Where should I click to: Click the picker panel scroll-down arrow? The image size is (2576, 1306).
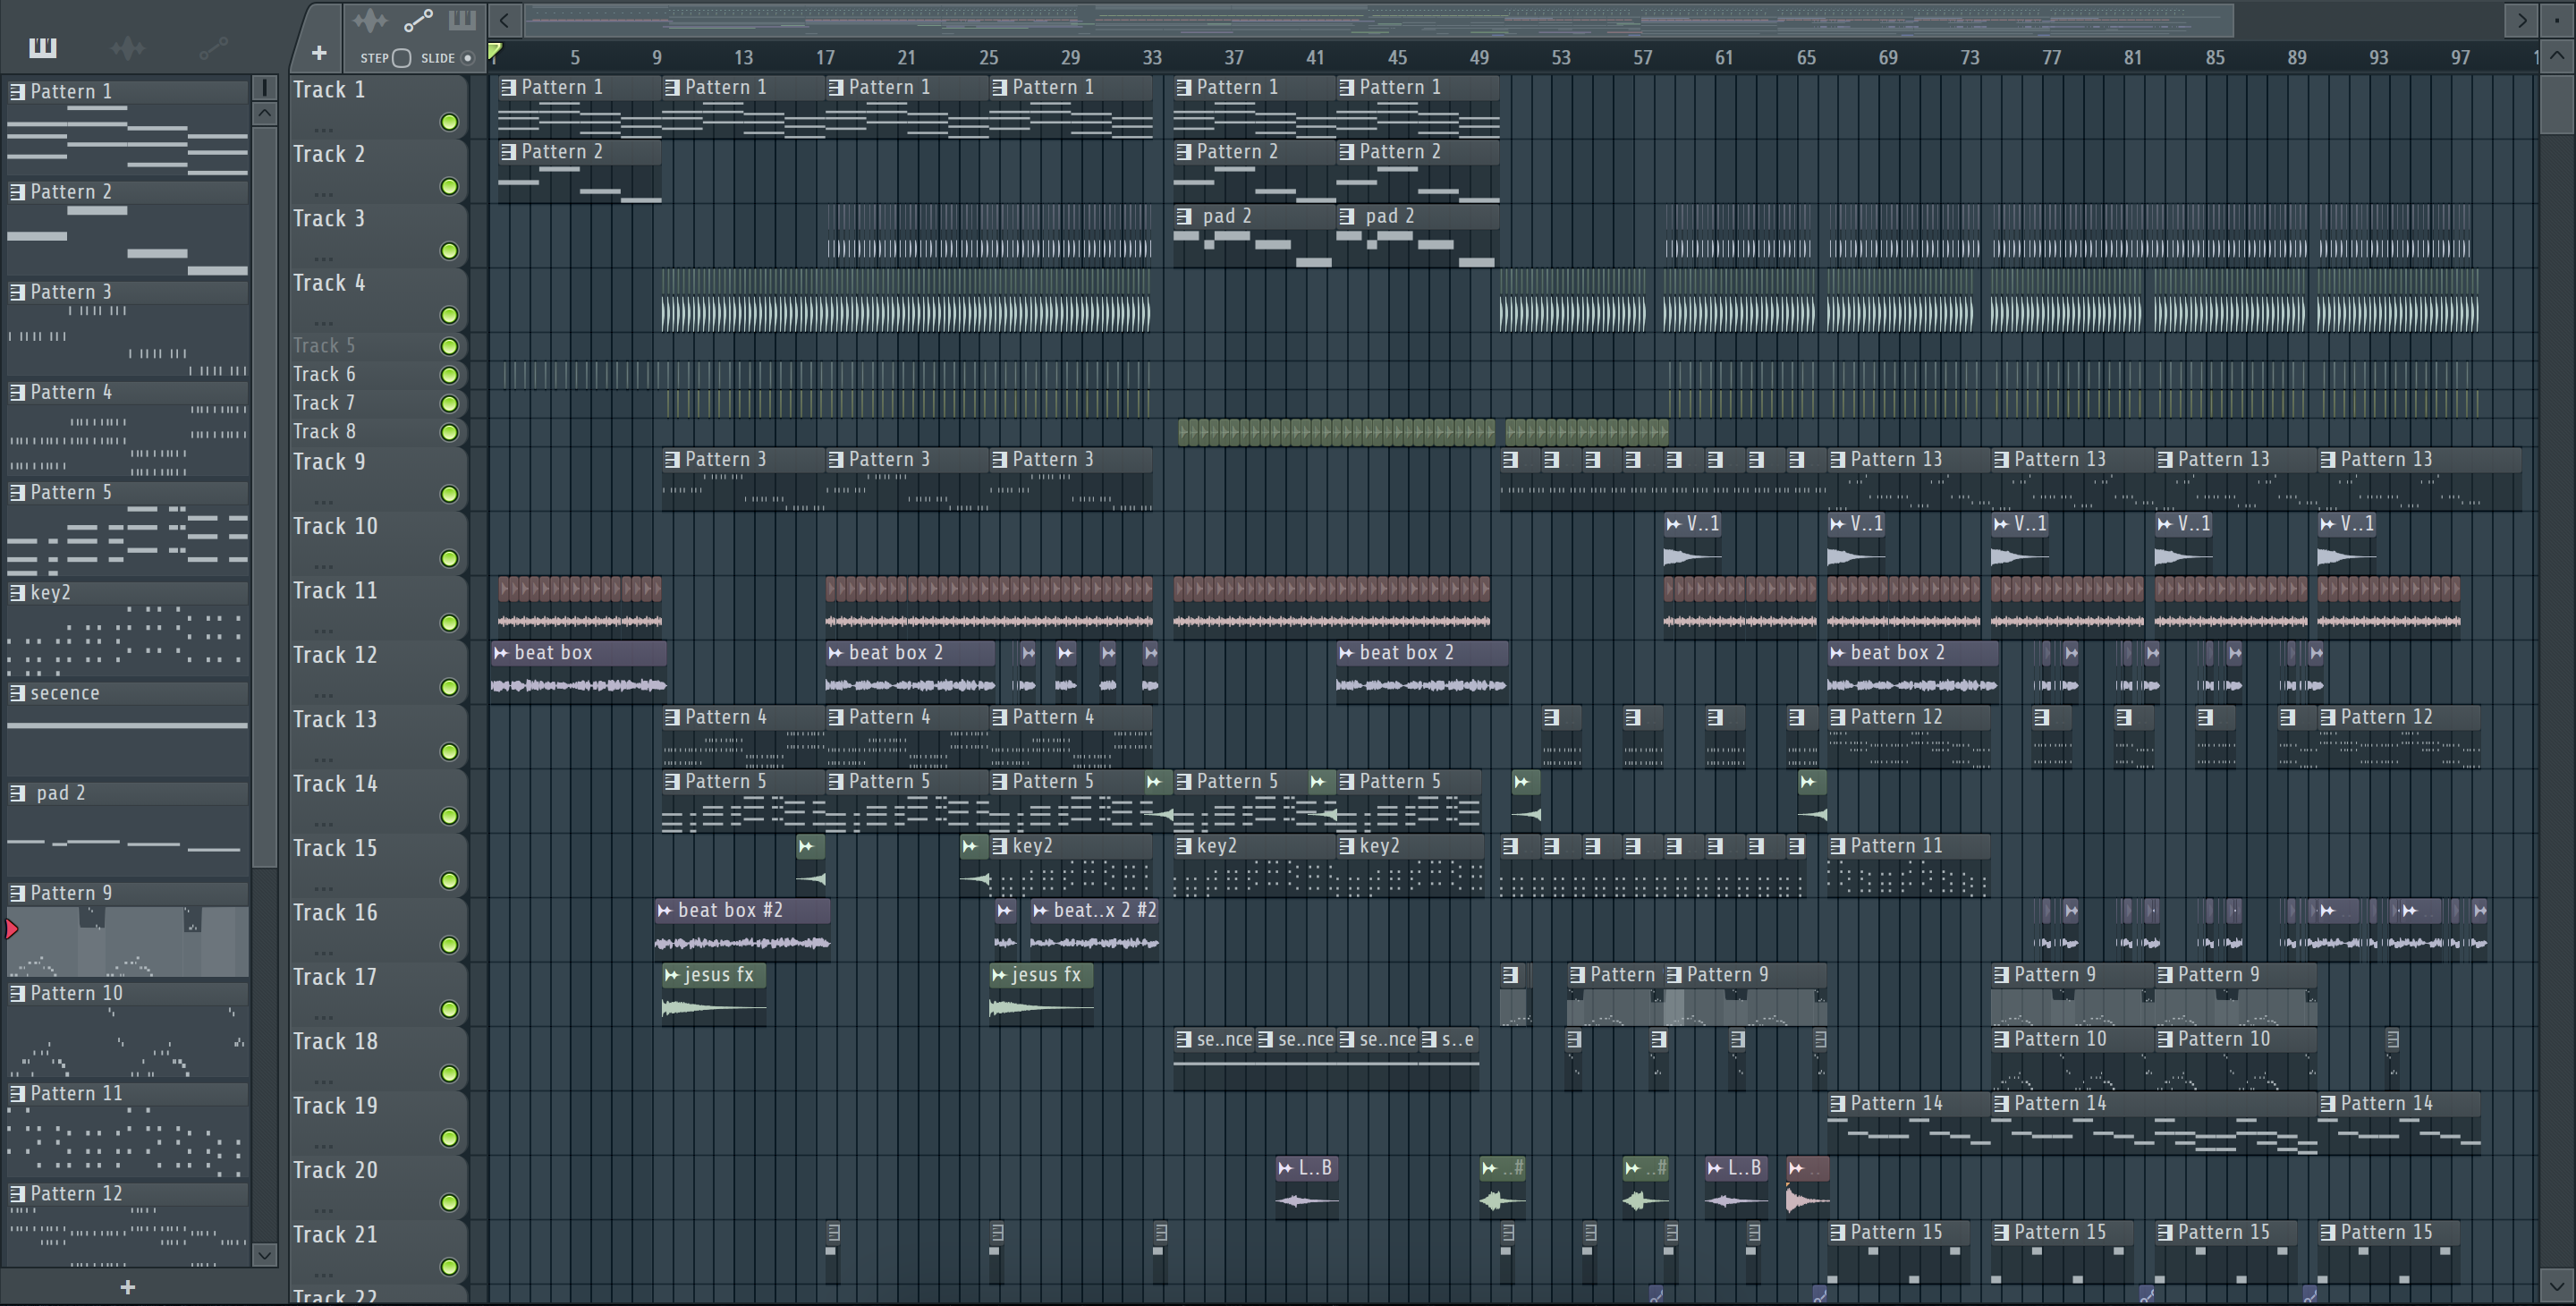(264, 1254)
